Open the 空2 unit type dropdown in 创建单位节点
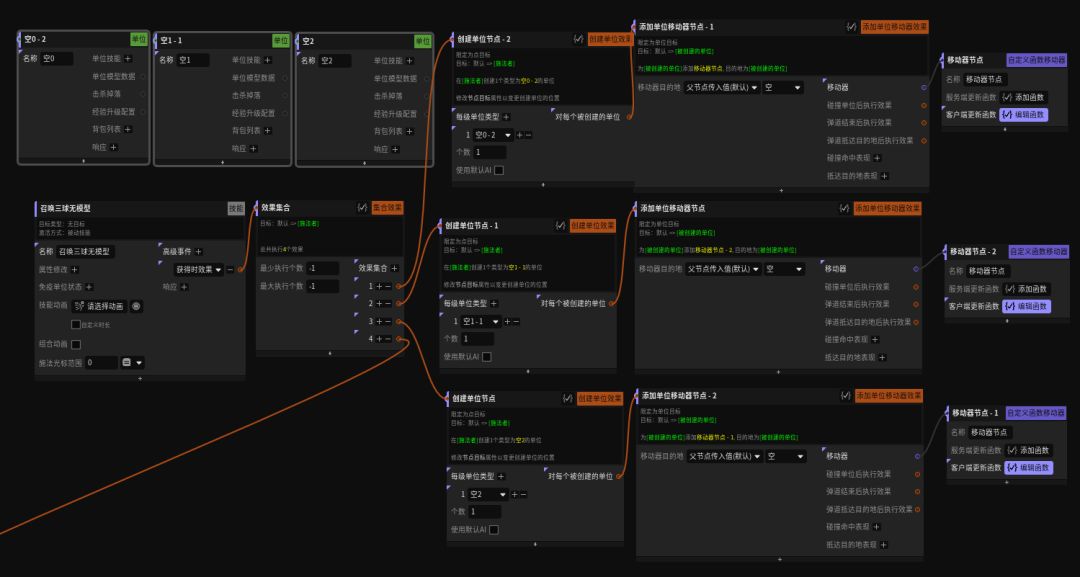This screenshot has width=1080, height=577. 488,494
